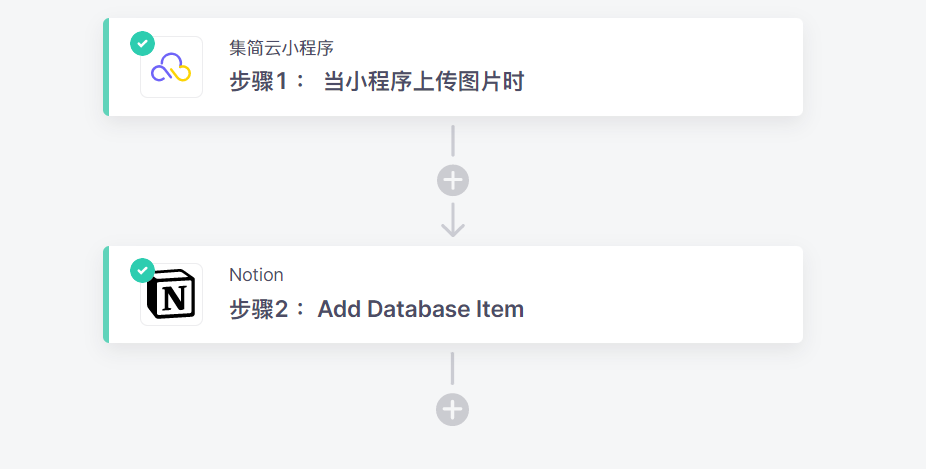
Task: Select the 集简云小程序 app name label
Action: pos(282,48)
